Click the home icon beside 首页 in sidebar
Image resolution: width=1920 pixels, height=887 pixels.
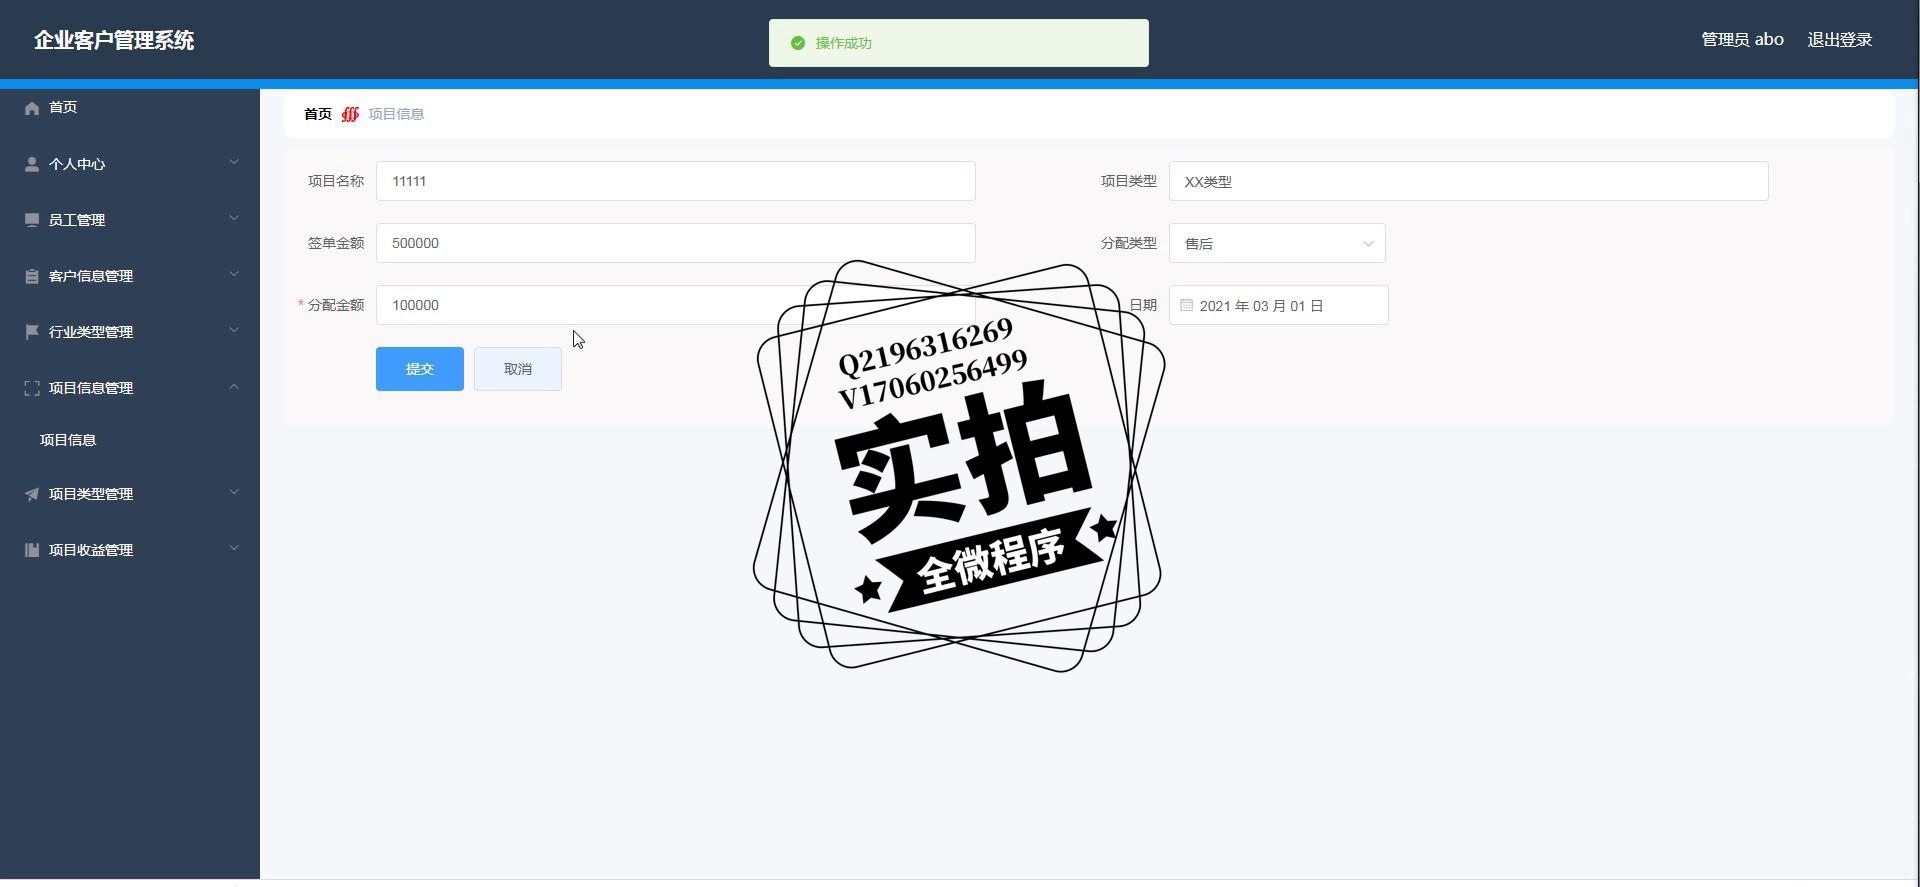pyautogui.click(x=32, y=108)
